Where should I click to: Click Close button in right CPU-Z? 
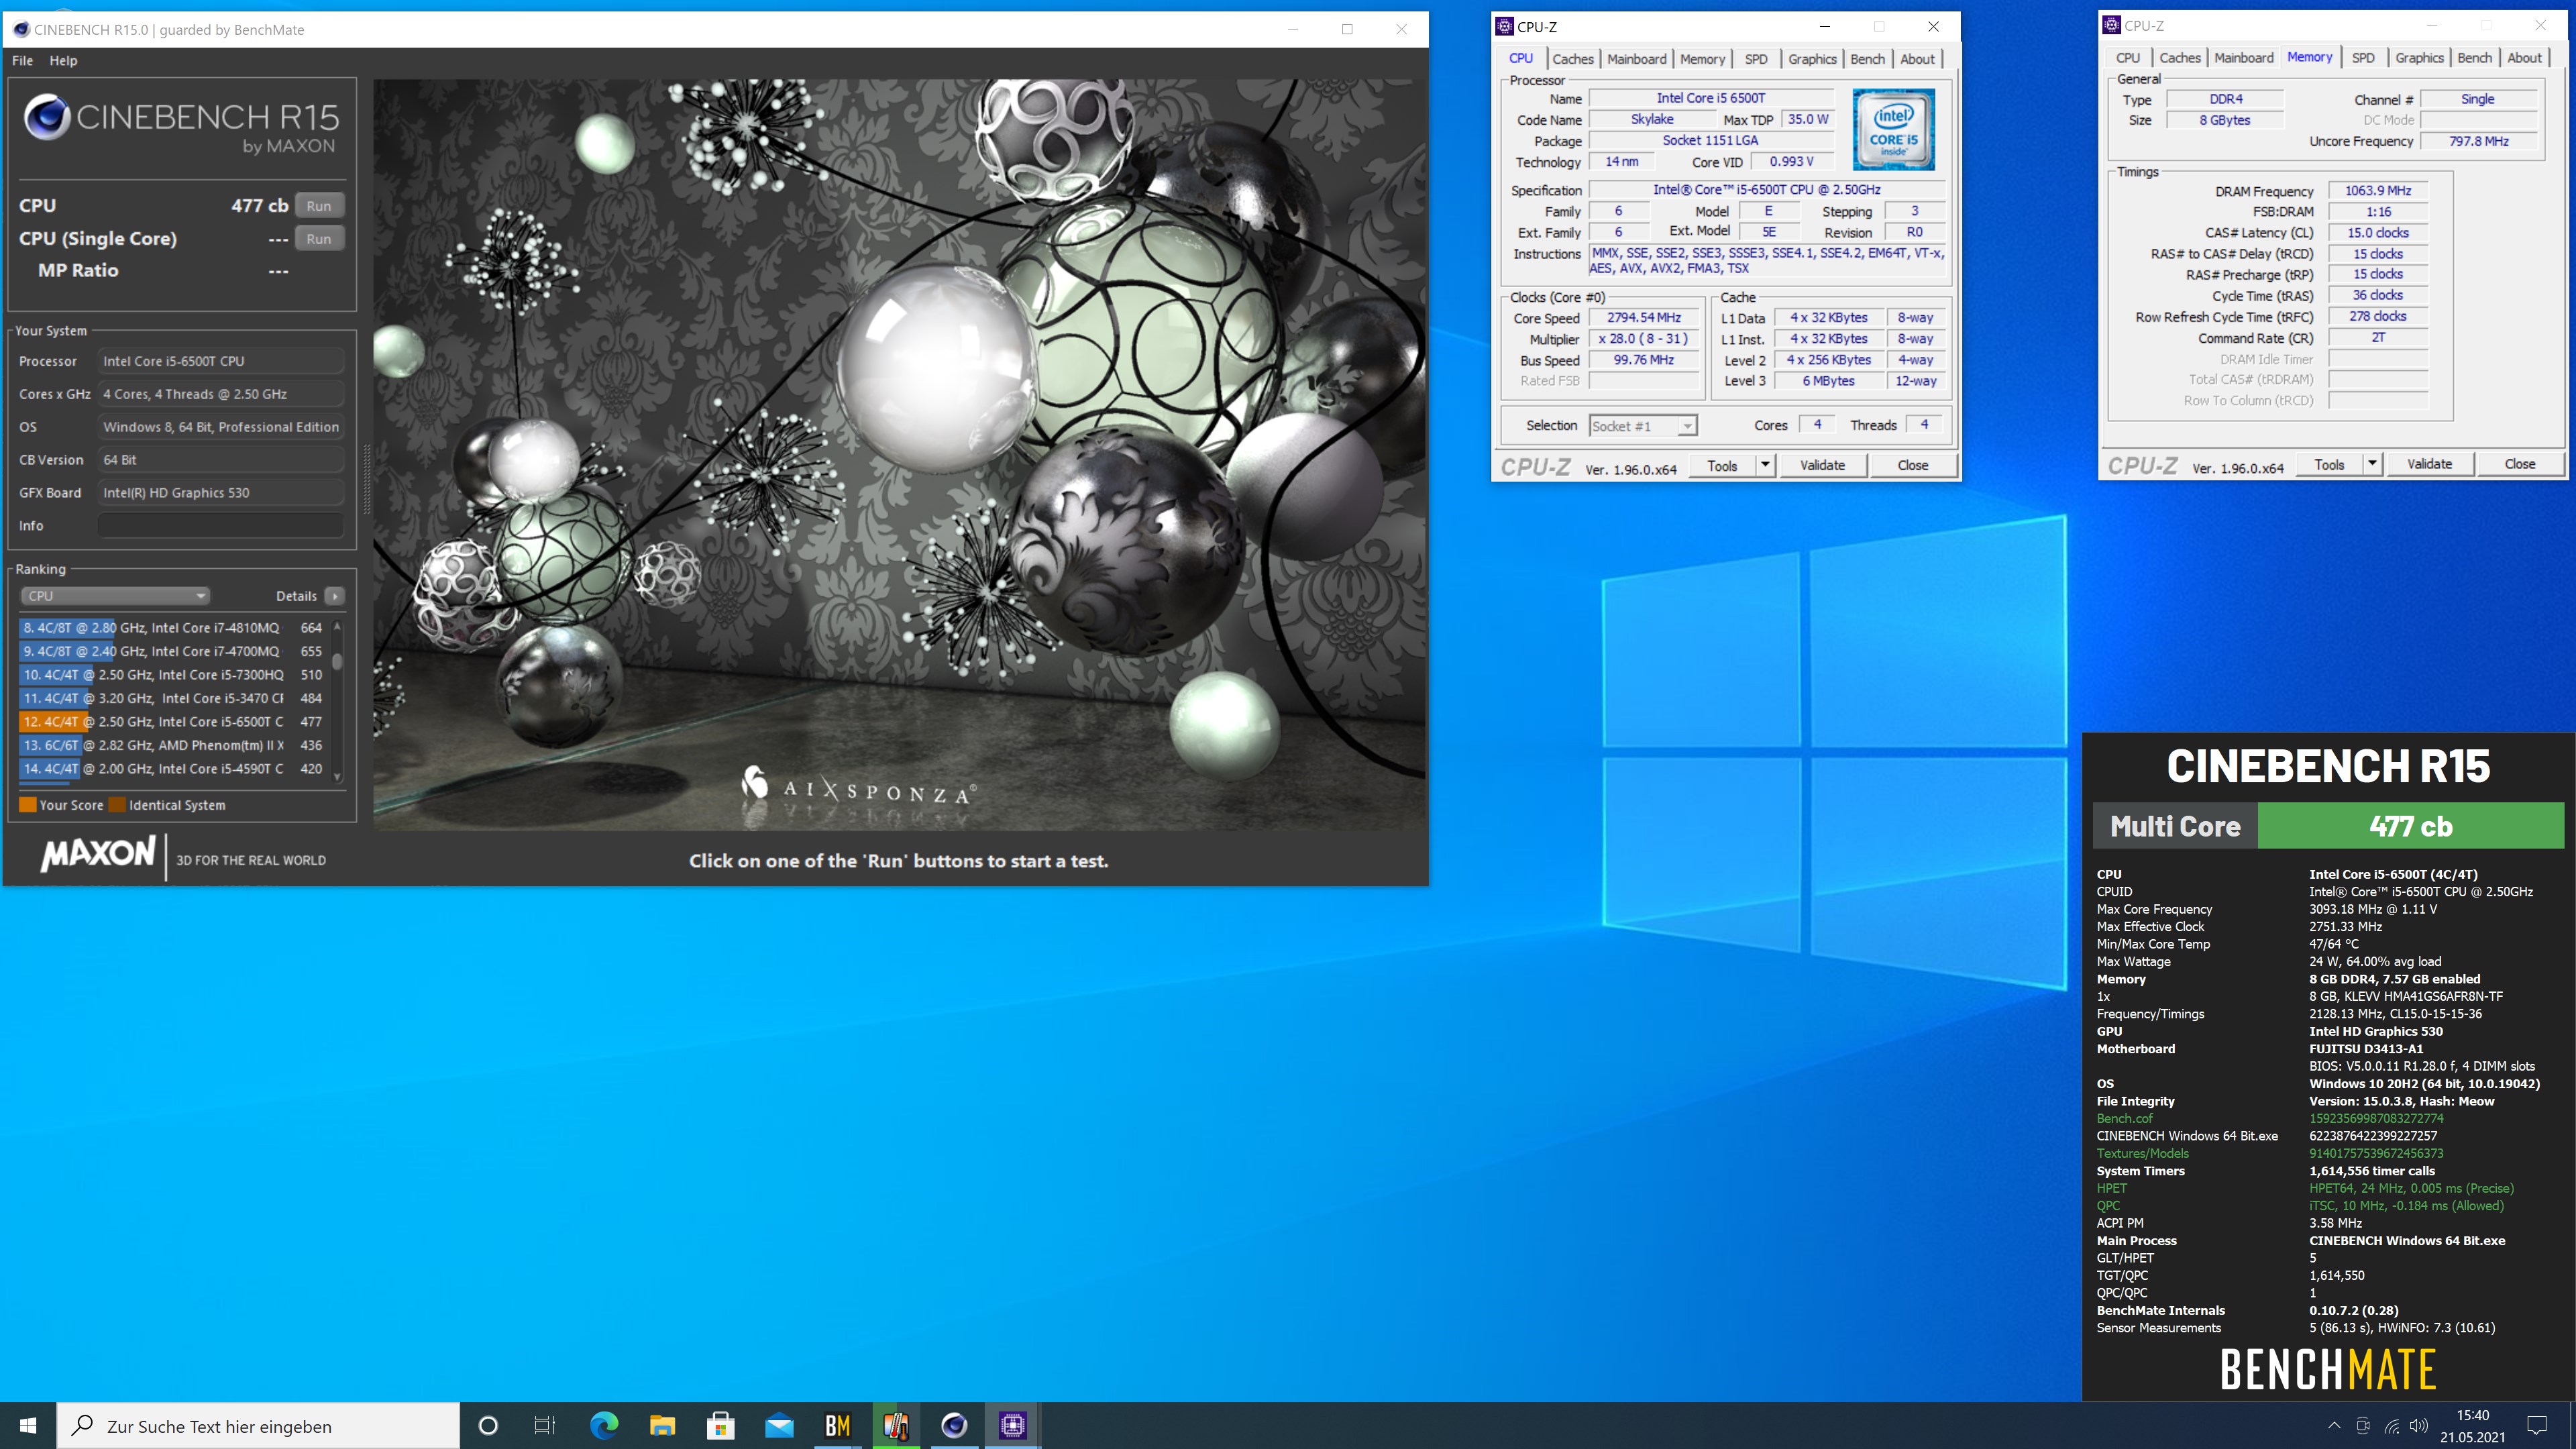(x=2519, y=464)
